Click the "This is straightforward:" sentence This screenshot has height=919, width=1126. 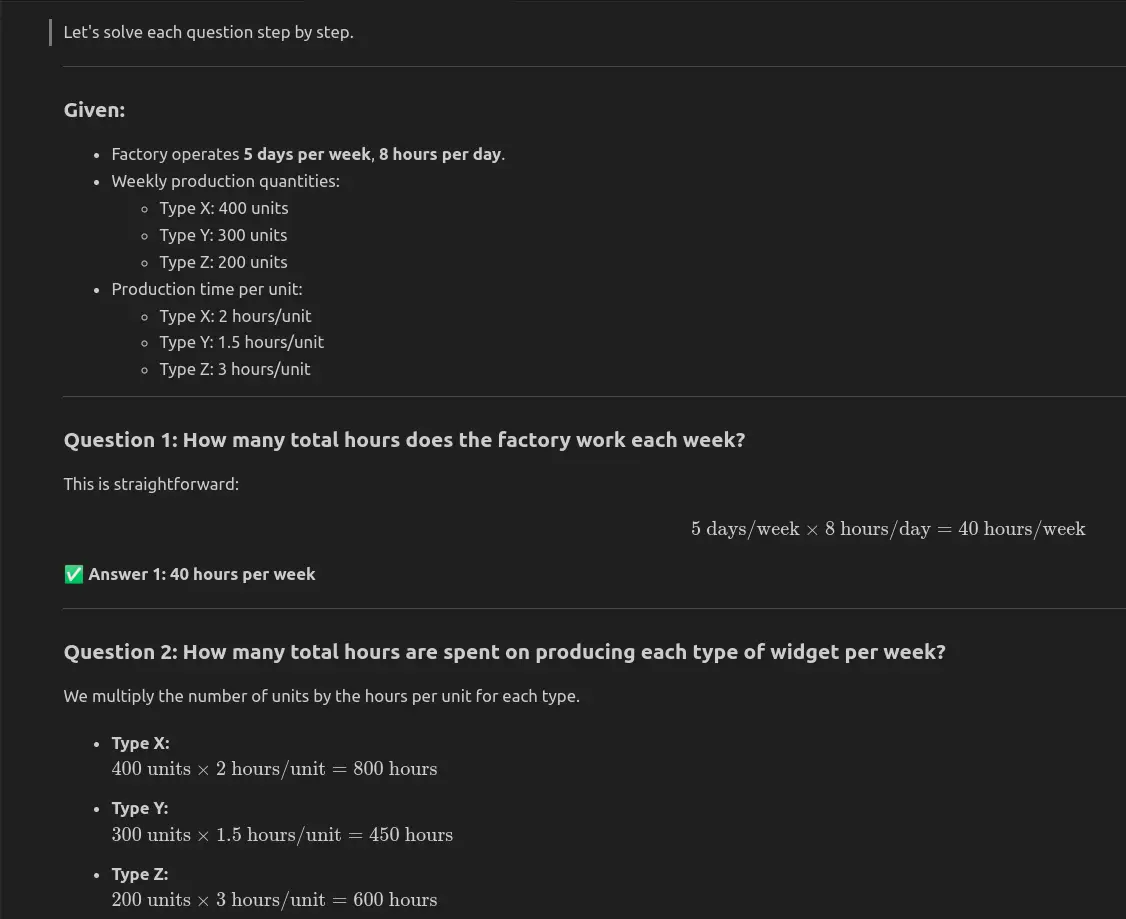point(152,485)
